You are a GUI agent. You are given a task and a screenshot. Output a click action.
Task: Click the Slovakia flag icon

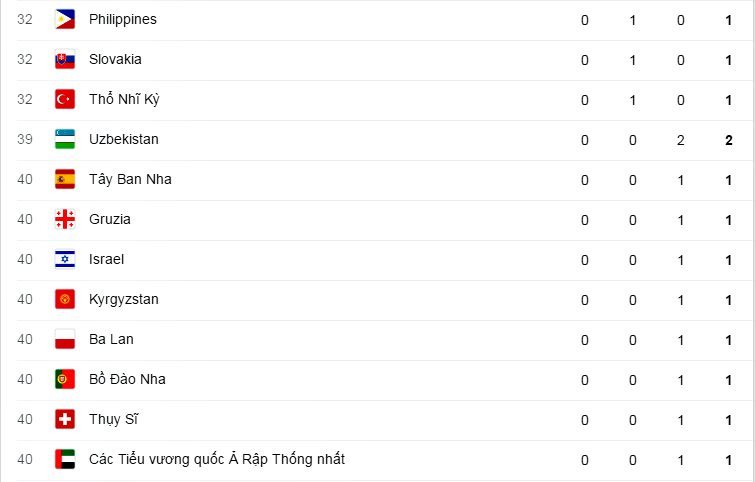click(x=65, y=59)
